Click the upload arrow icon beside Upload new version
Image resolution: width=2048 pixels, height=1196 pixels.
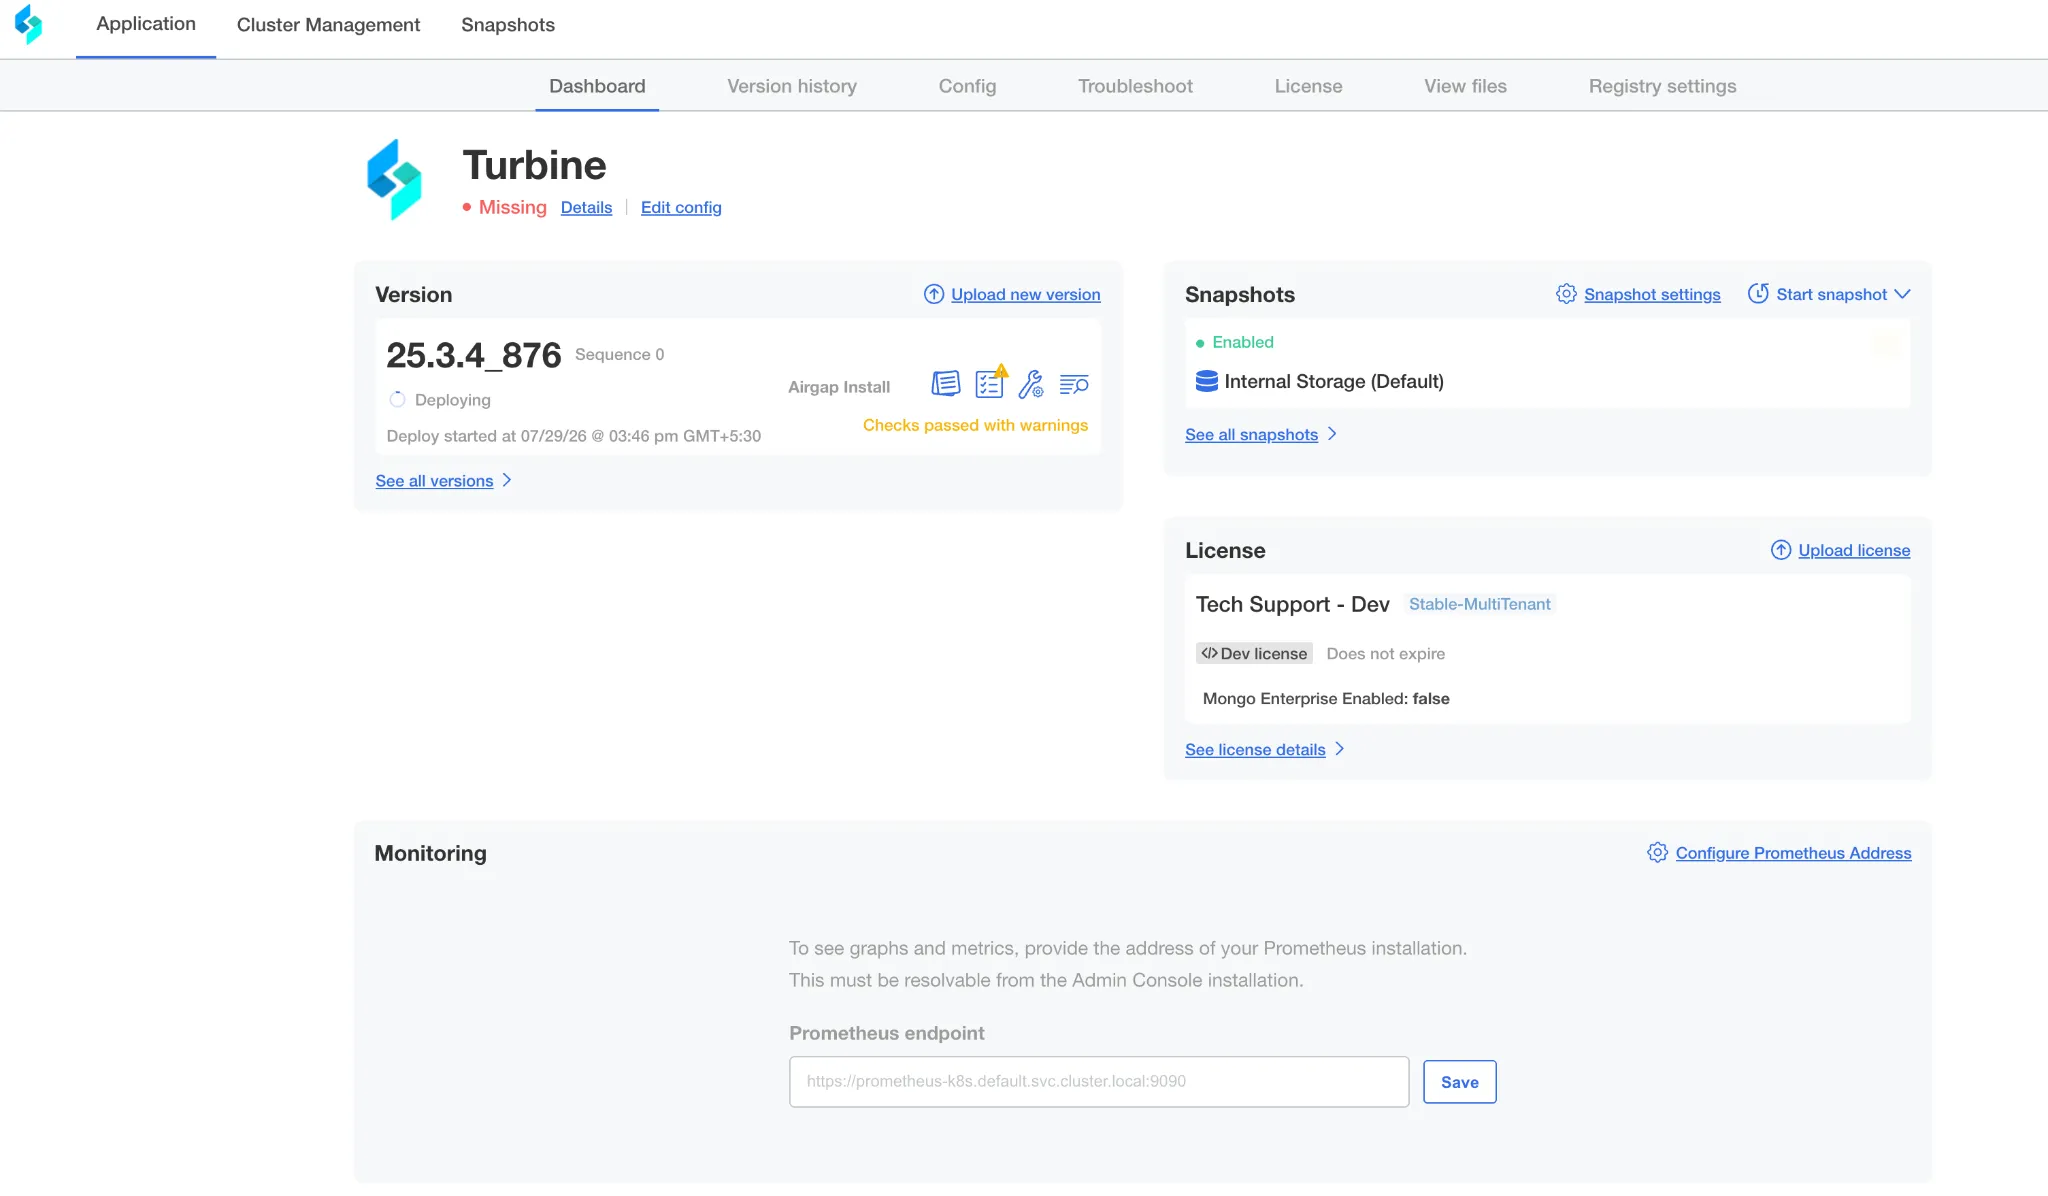click(x=934, y=294)
